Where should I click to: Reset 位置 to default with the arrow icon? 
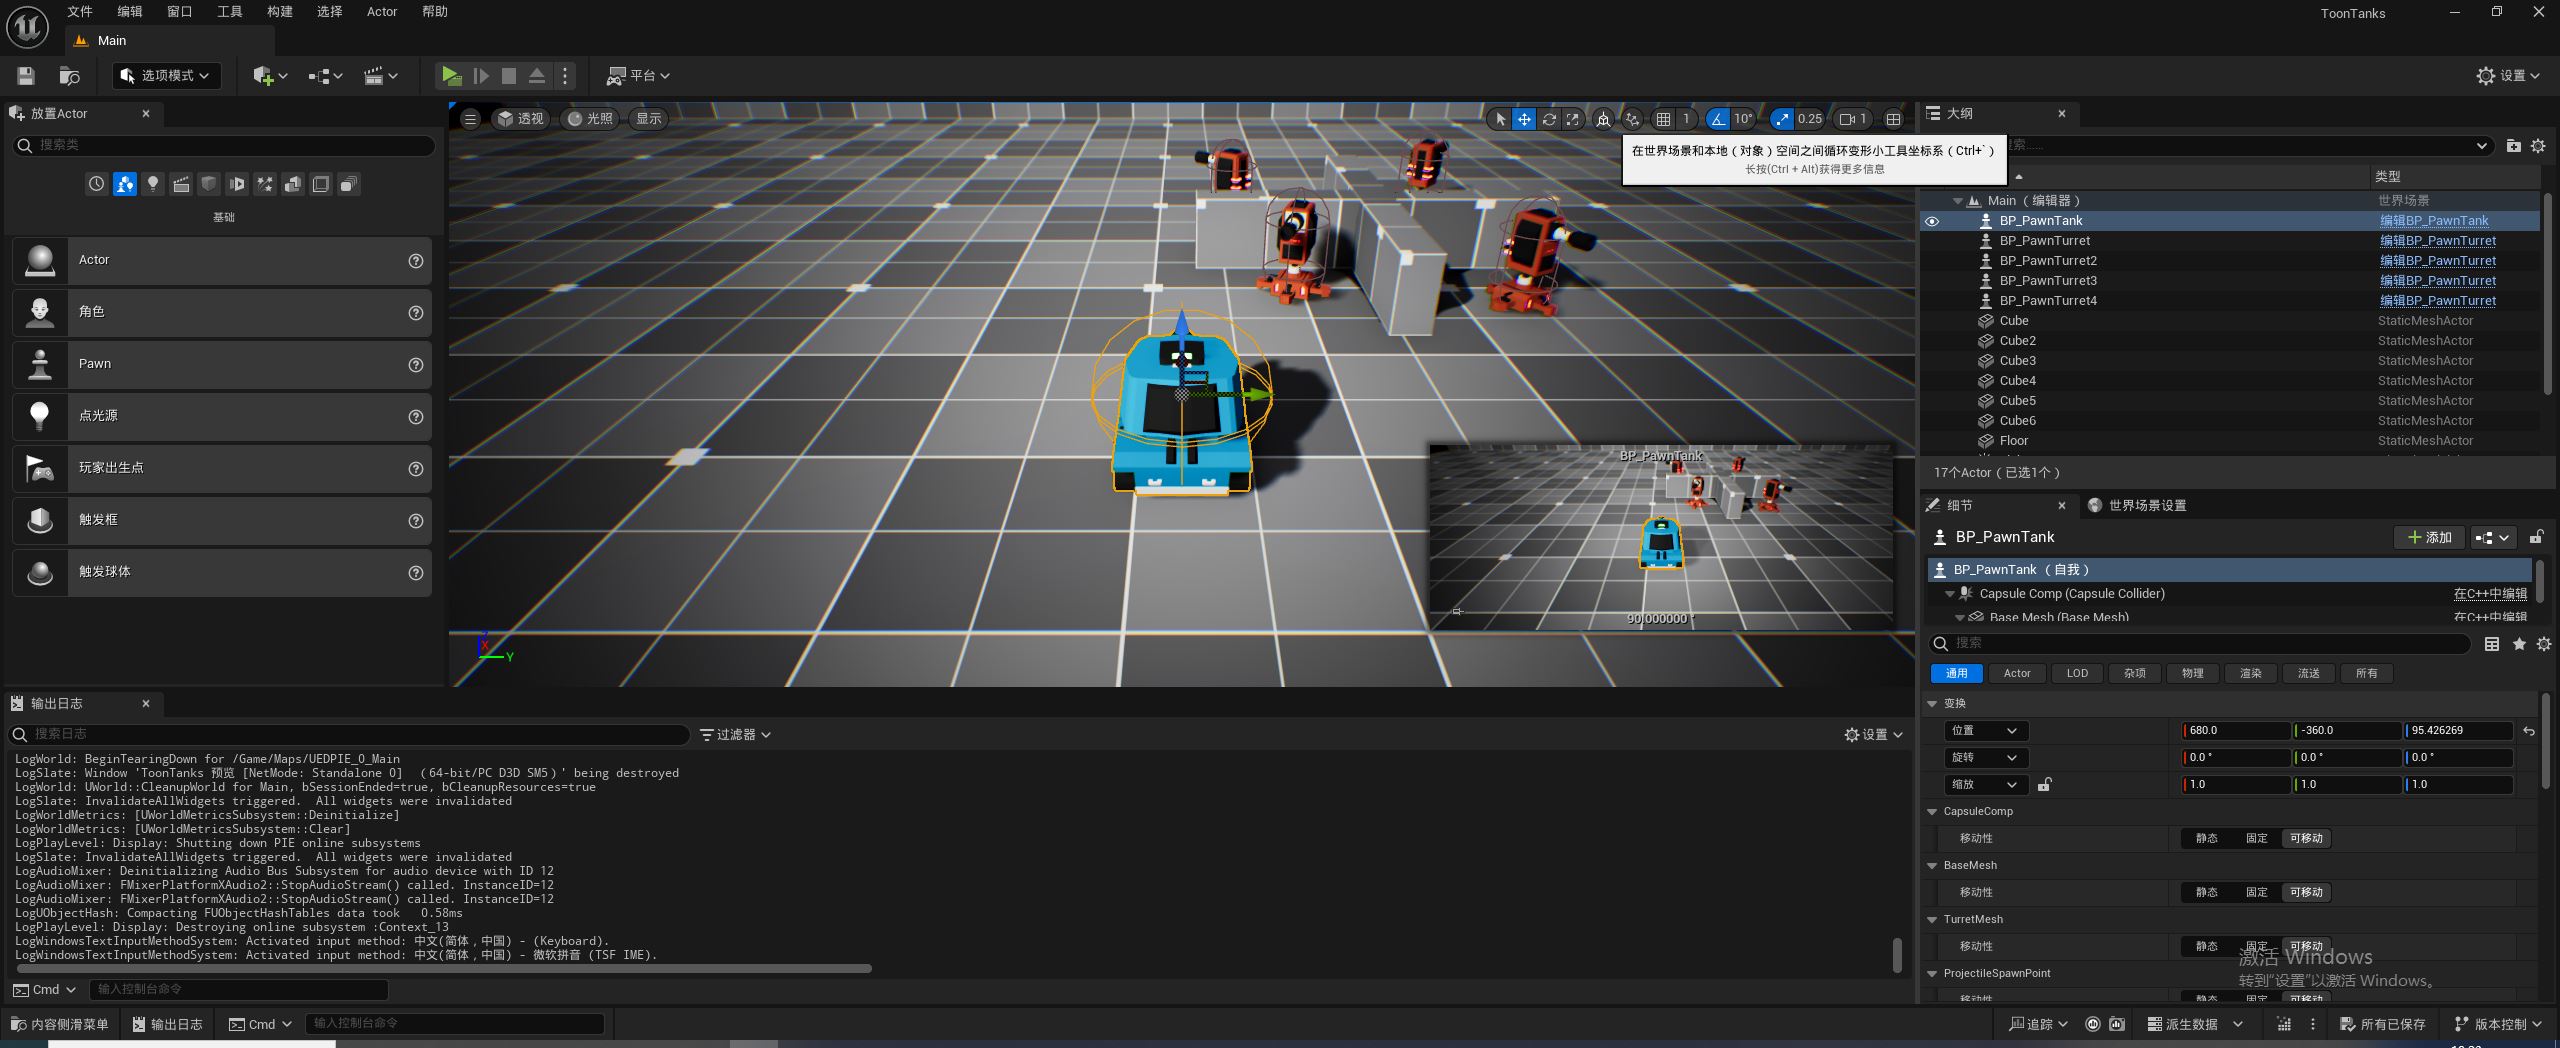[x=2529, y=731]
